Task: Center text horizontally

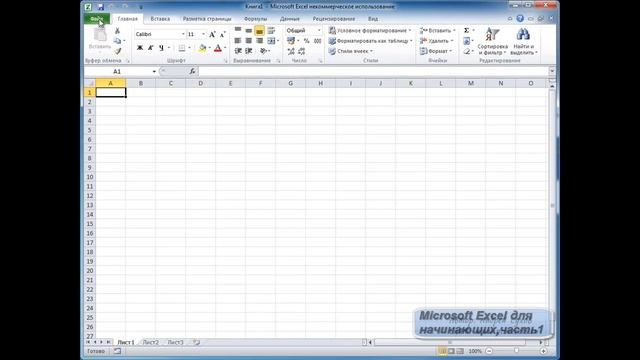Action: (x=249, y=41)
